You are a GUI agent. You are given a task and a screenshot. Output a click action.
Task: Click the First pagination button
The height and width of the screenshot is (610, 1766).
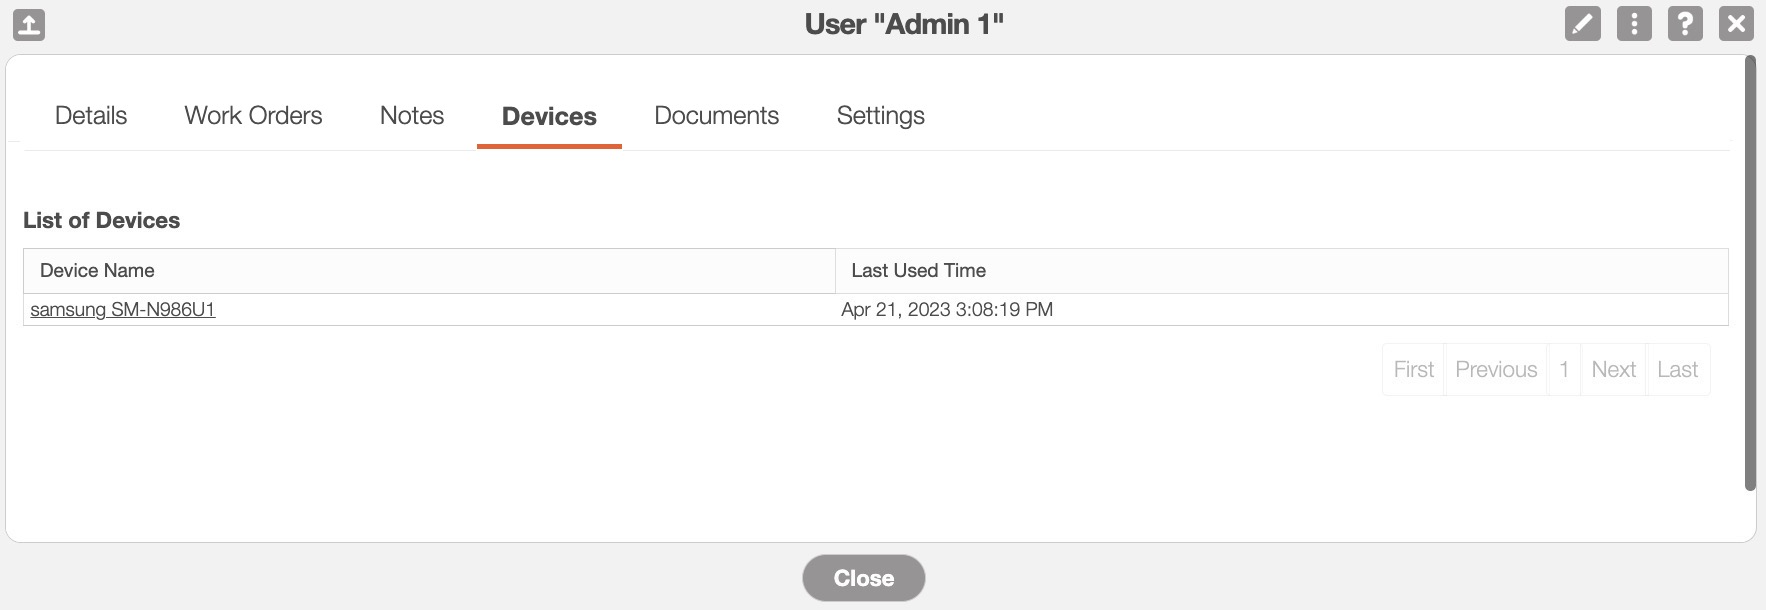tap(1413, 370)
